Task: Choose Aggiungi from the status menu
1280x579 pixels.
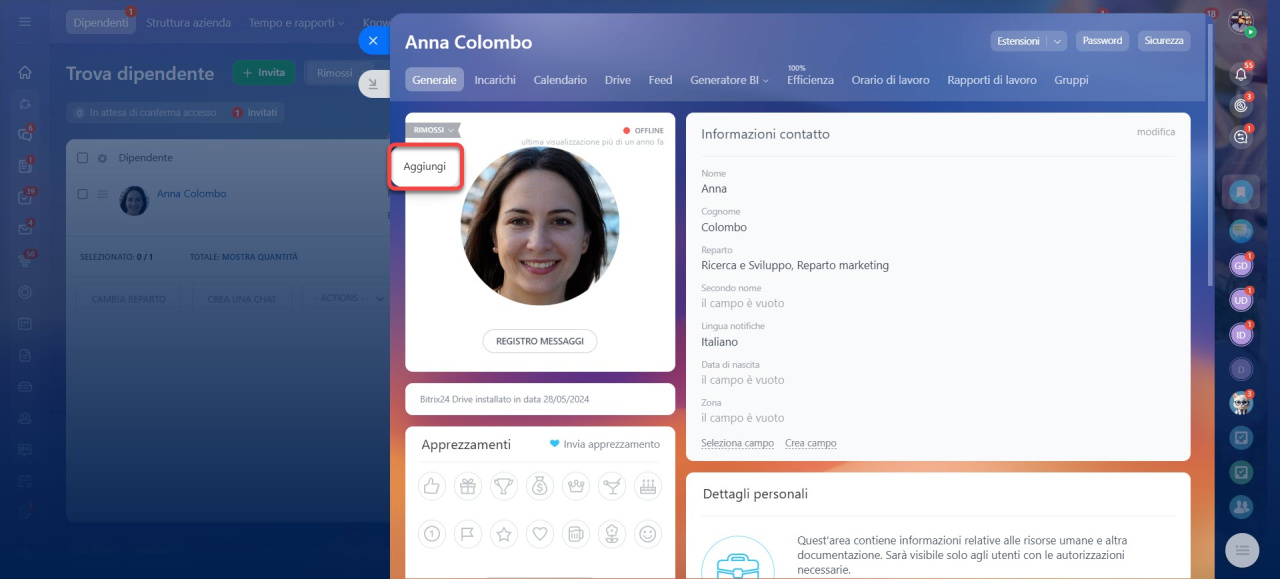Action: pyautogui.click(x=425, y=167)
